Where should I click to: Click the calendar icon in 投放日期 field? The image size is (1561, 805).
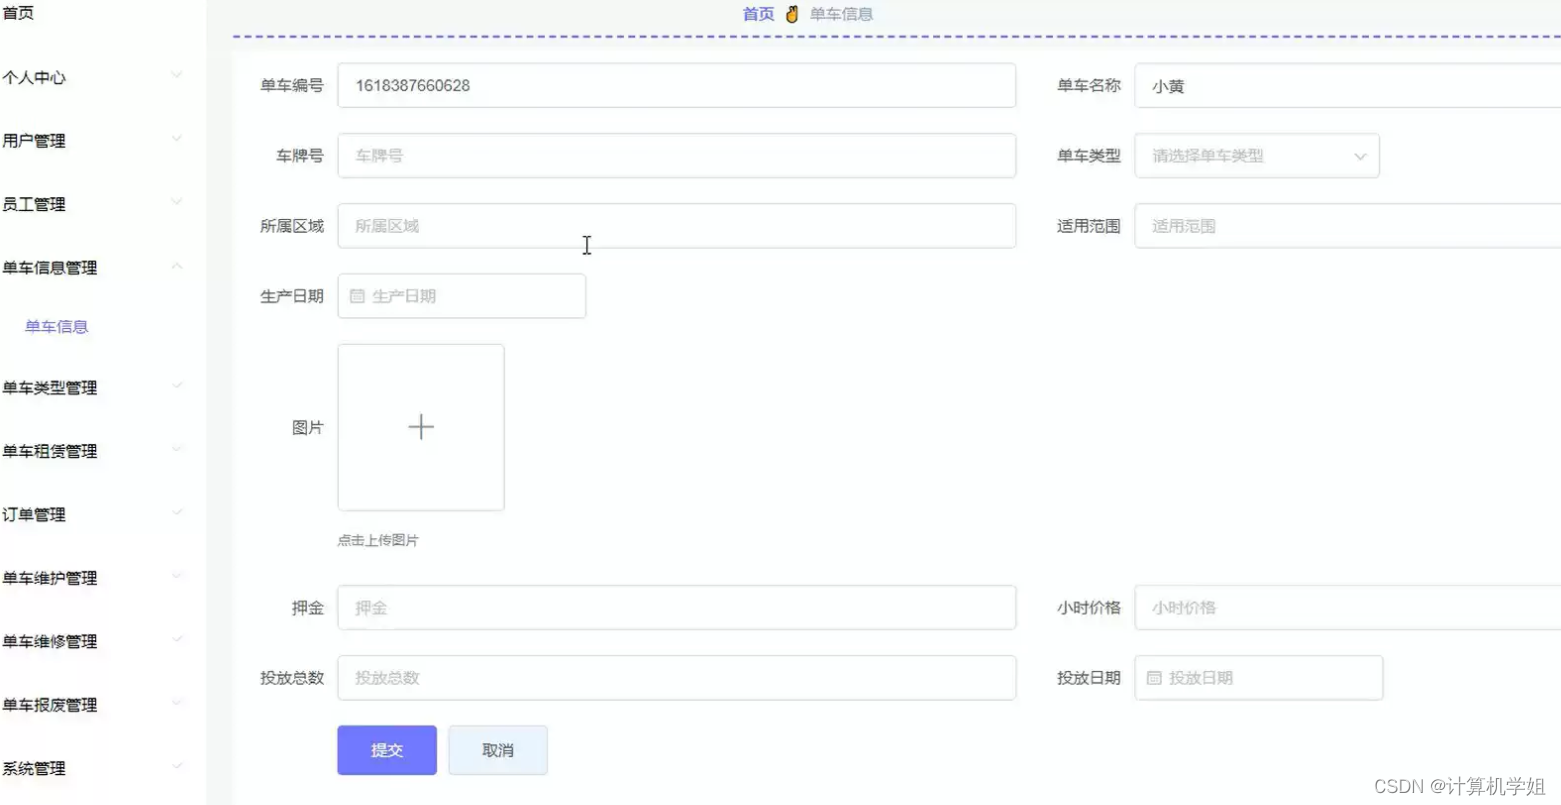tap(1154, 678)
